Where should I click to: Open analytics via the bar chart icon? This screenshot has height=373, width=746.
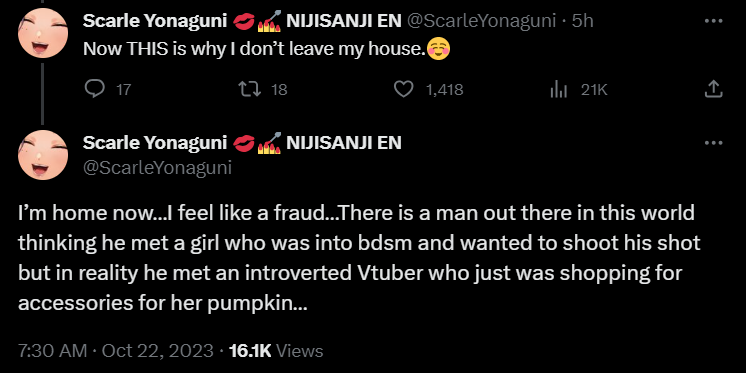559,89
